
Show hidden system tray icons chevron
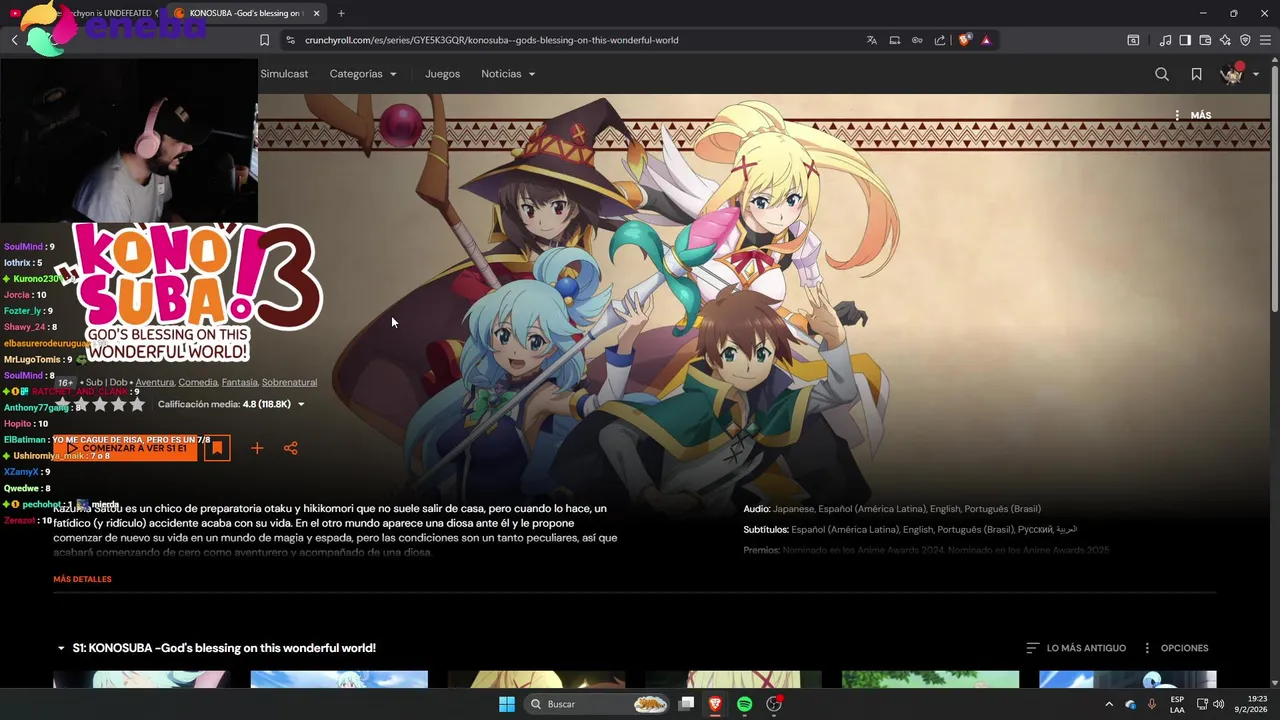click(x=1108, y=704)
